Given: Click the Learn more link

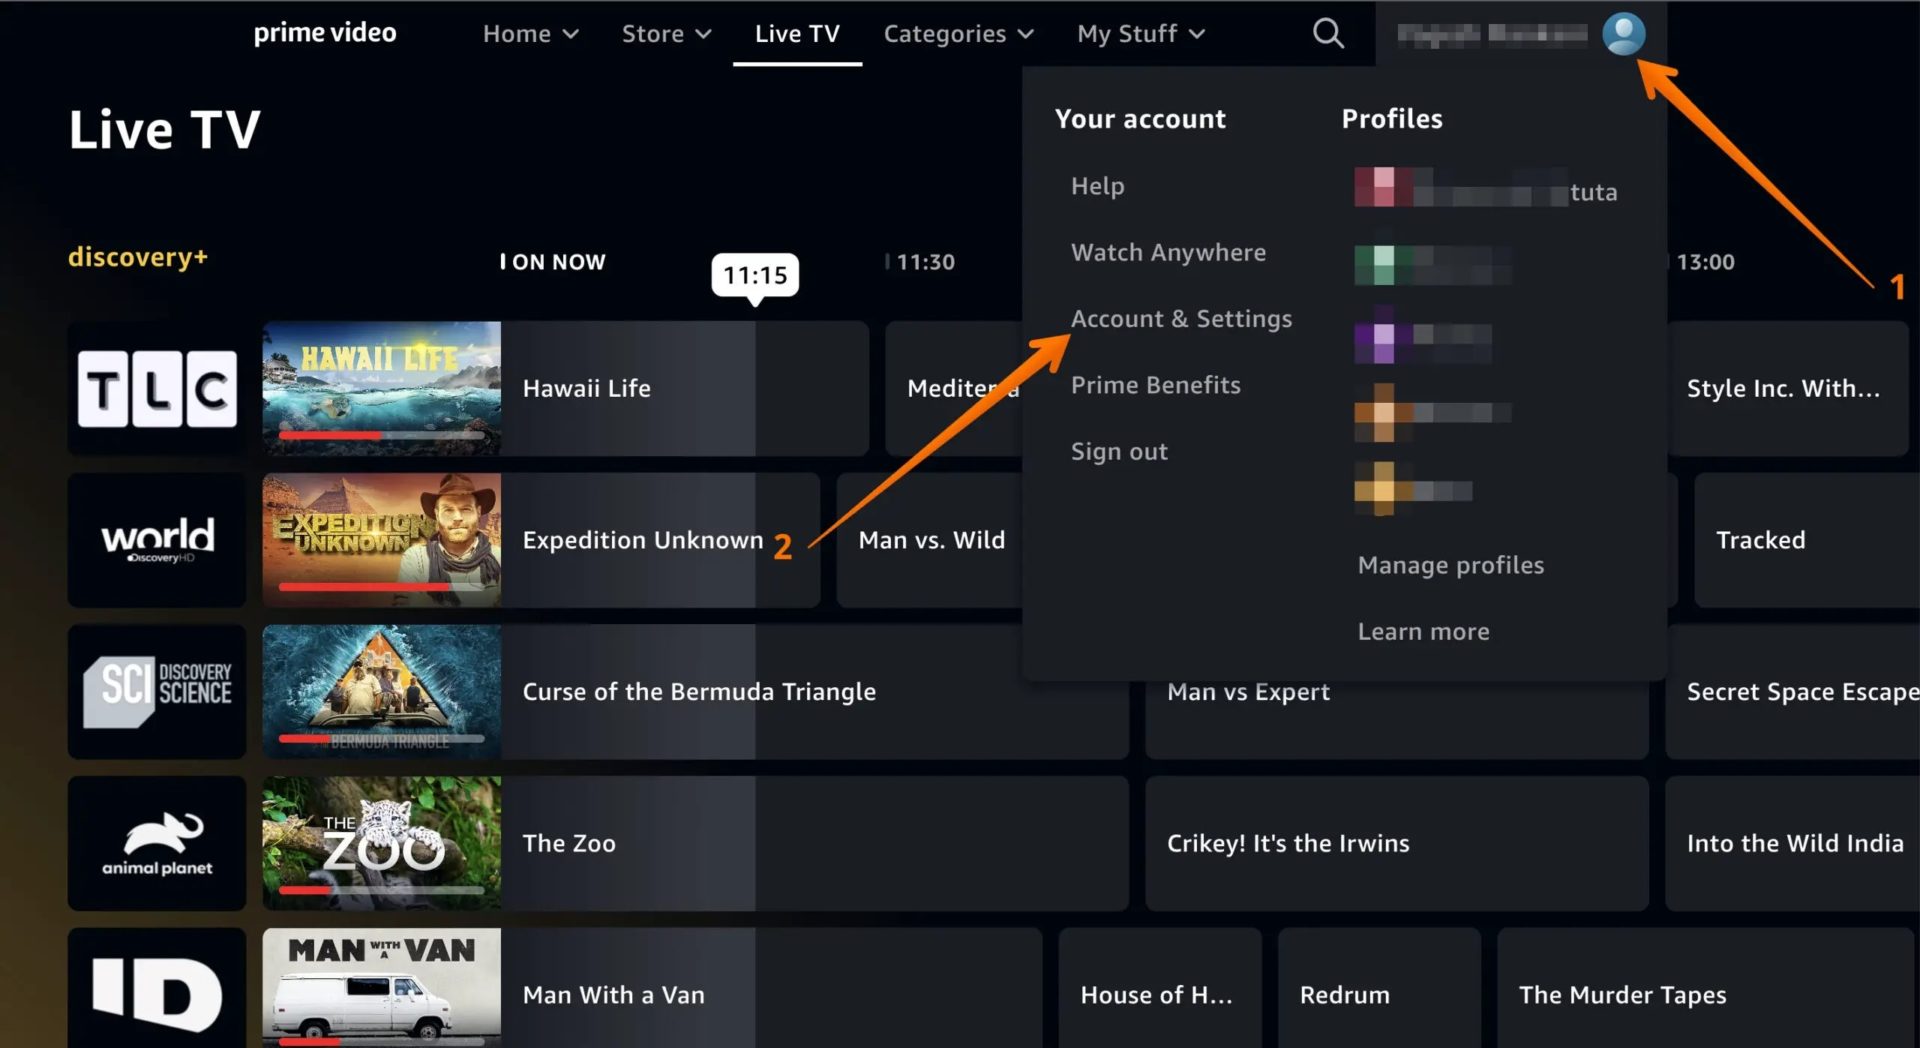Looking at the screenshot, I should [x=1423, y=631].
